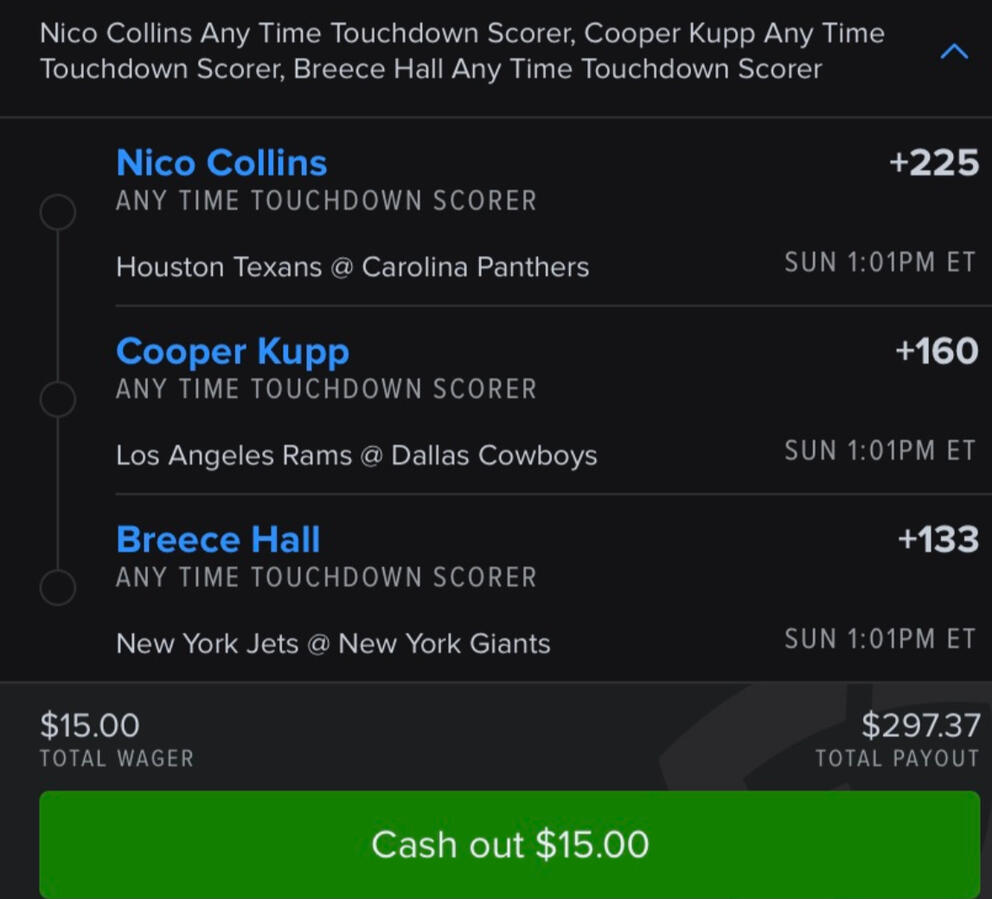Tap Any Time Touchdown Scorer label under Cooper Kupp
Image resolution: width=992 pixels, height=899 pixels.
click(x=326, y=388)
